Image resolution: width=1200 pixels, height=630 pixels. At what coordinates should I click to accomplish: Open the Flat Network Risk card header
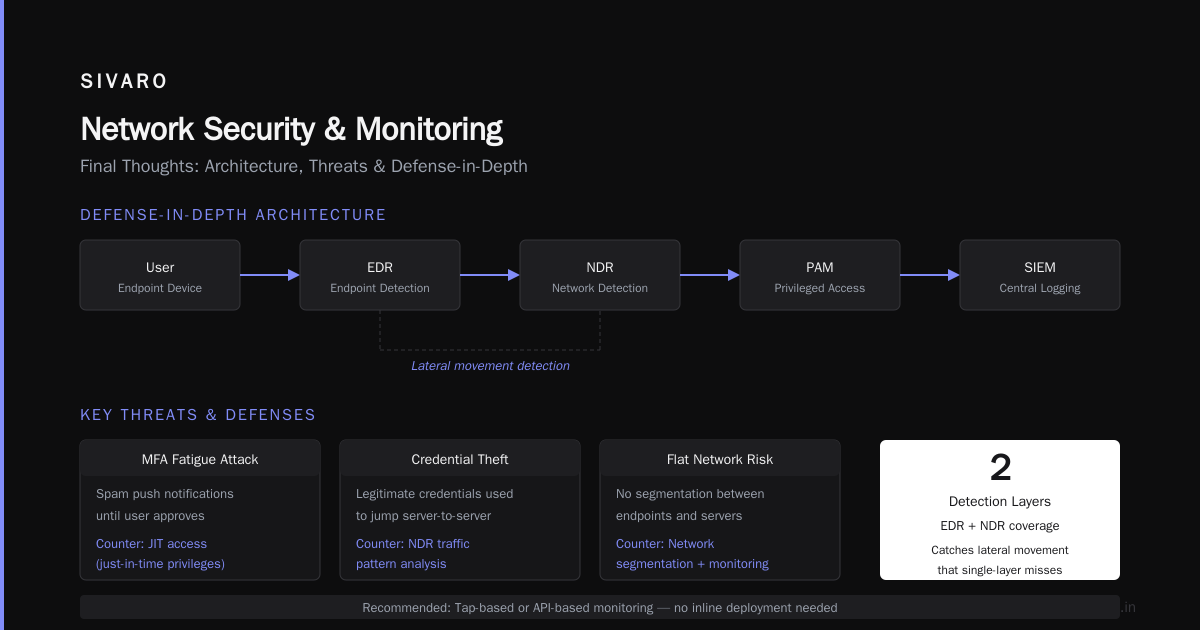720,459
